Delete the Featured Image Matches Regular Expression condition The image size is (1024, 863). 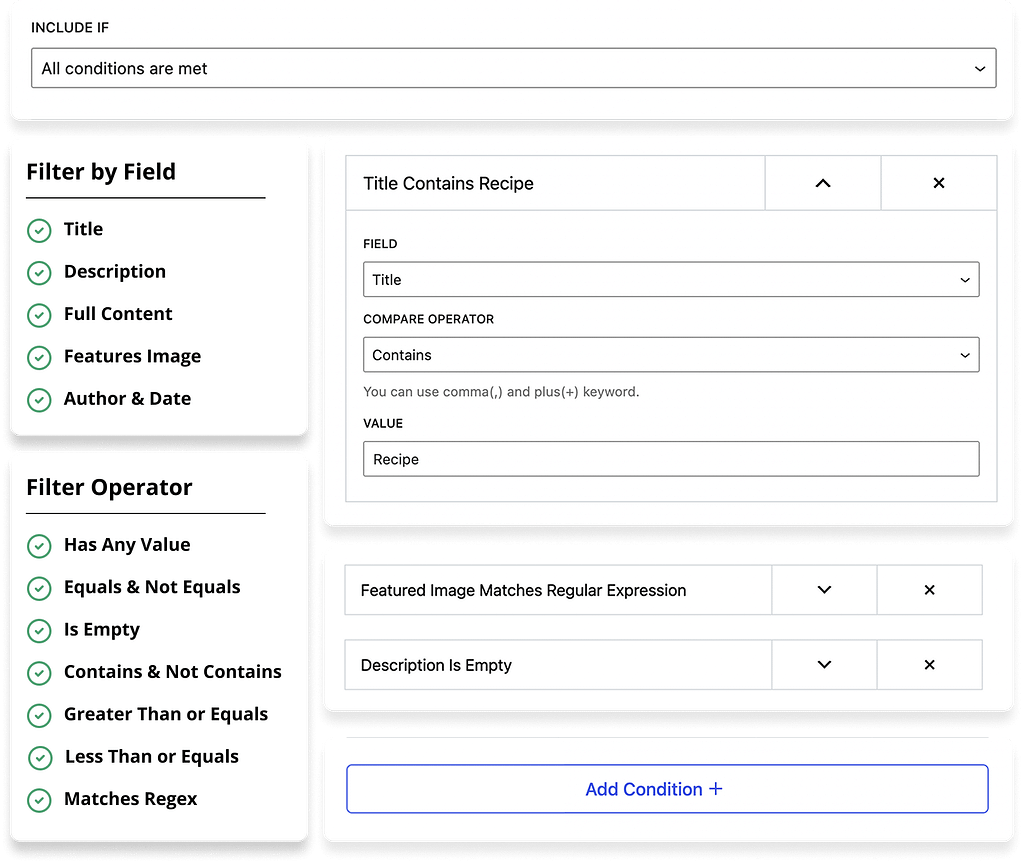929,590
